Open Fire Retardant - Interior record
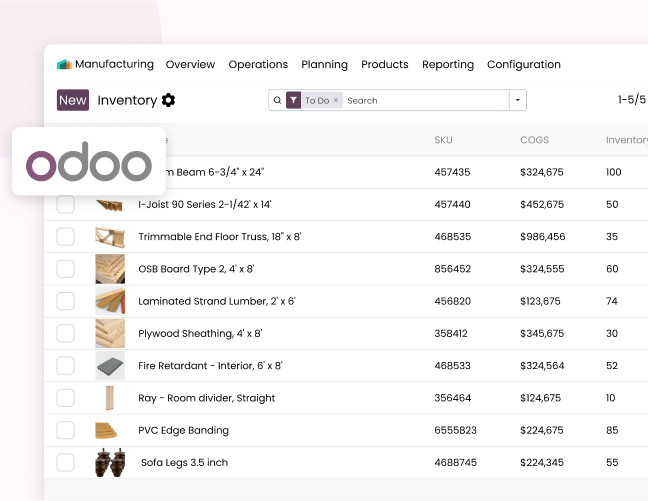This screenshot has width=648, height=501. click(210, 365)
